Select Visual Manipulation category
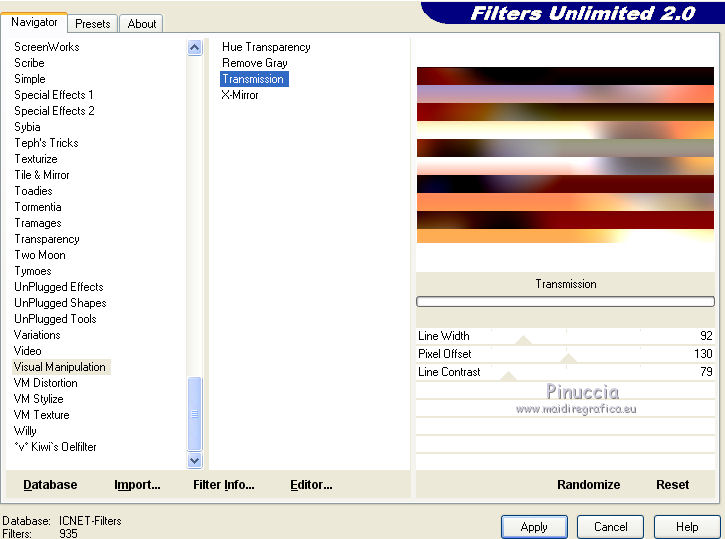This screenshot has height=539, width=725. [61, 367]
